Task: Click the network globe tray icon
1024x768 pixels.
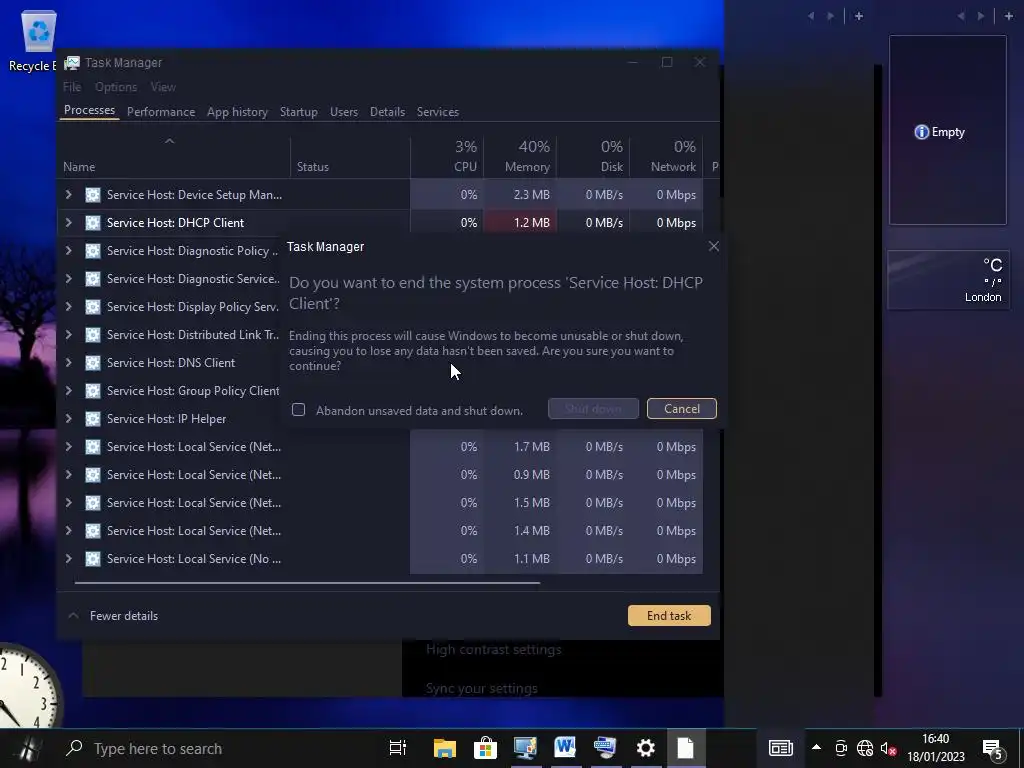Action: [x=865, y=748]
